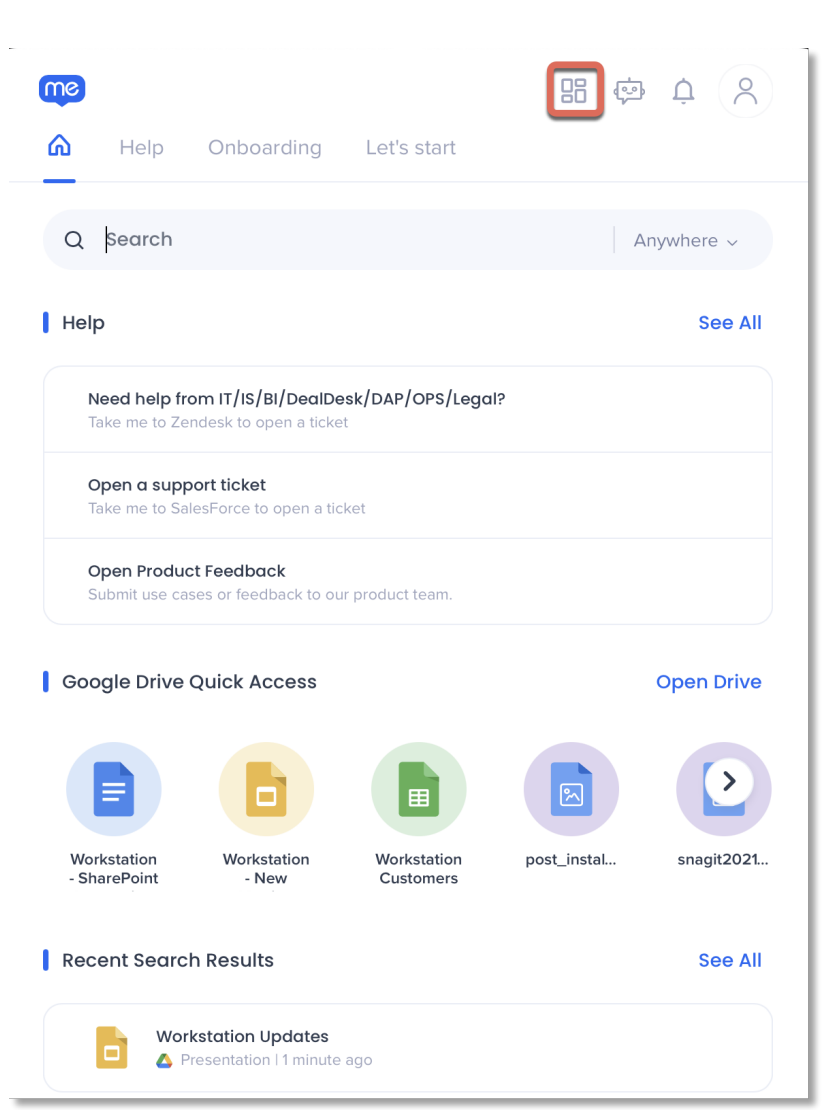This screenshot has height=1110, width=826.
Task: Switch to the Onboarding tab
Action: 264,147
